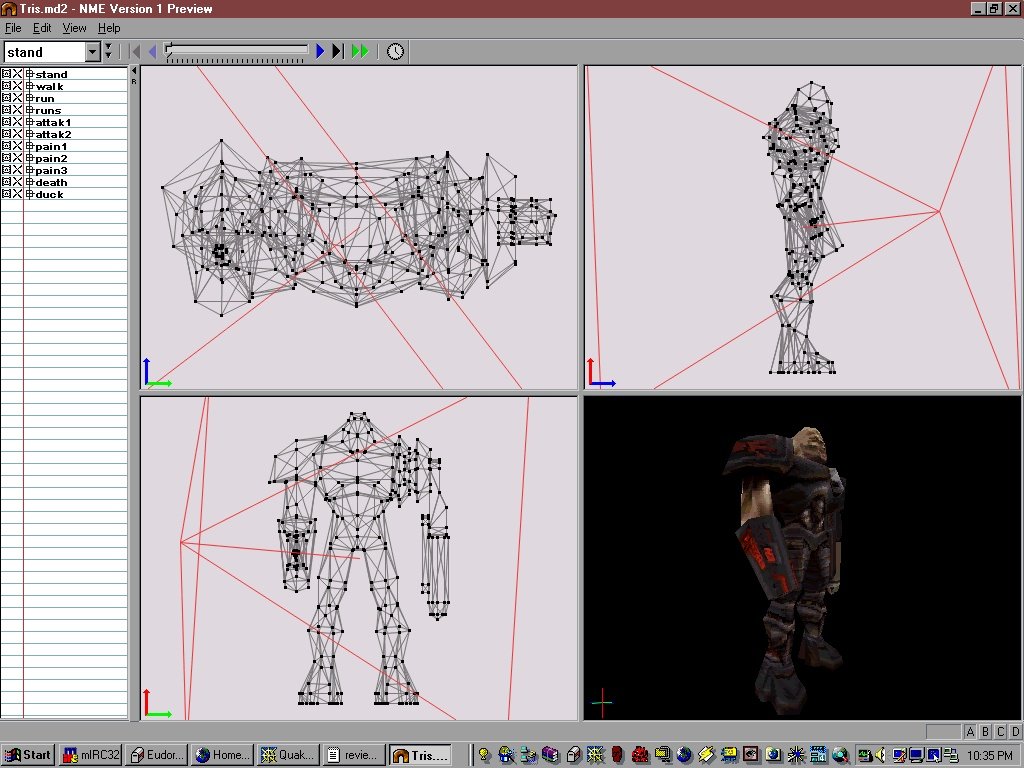Click the X icon in the pain2 row
Image resolution: width=1024 pixels, height=768 pixels.
click(x=18, y=157)
